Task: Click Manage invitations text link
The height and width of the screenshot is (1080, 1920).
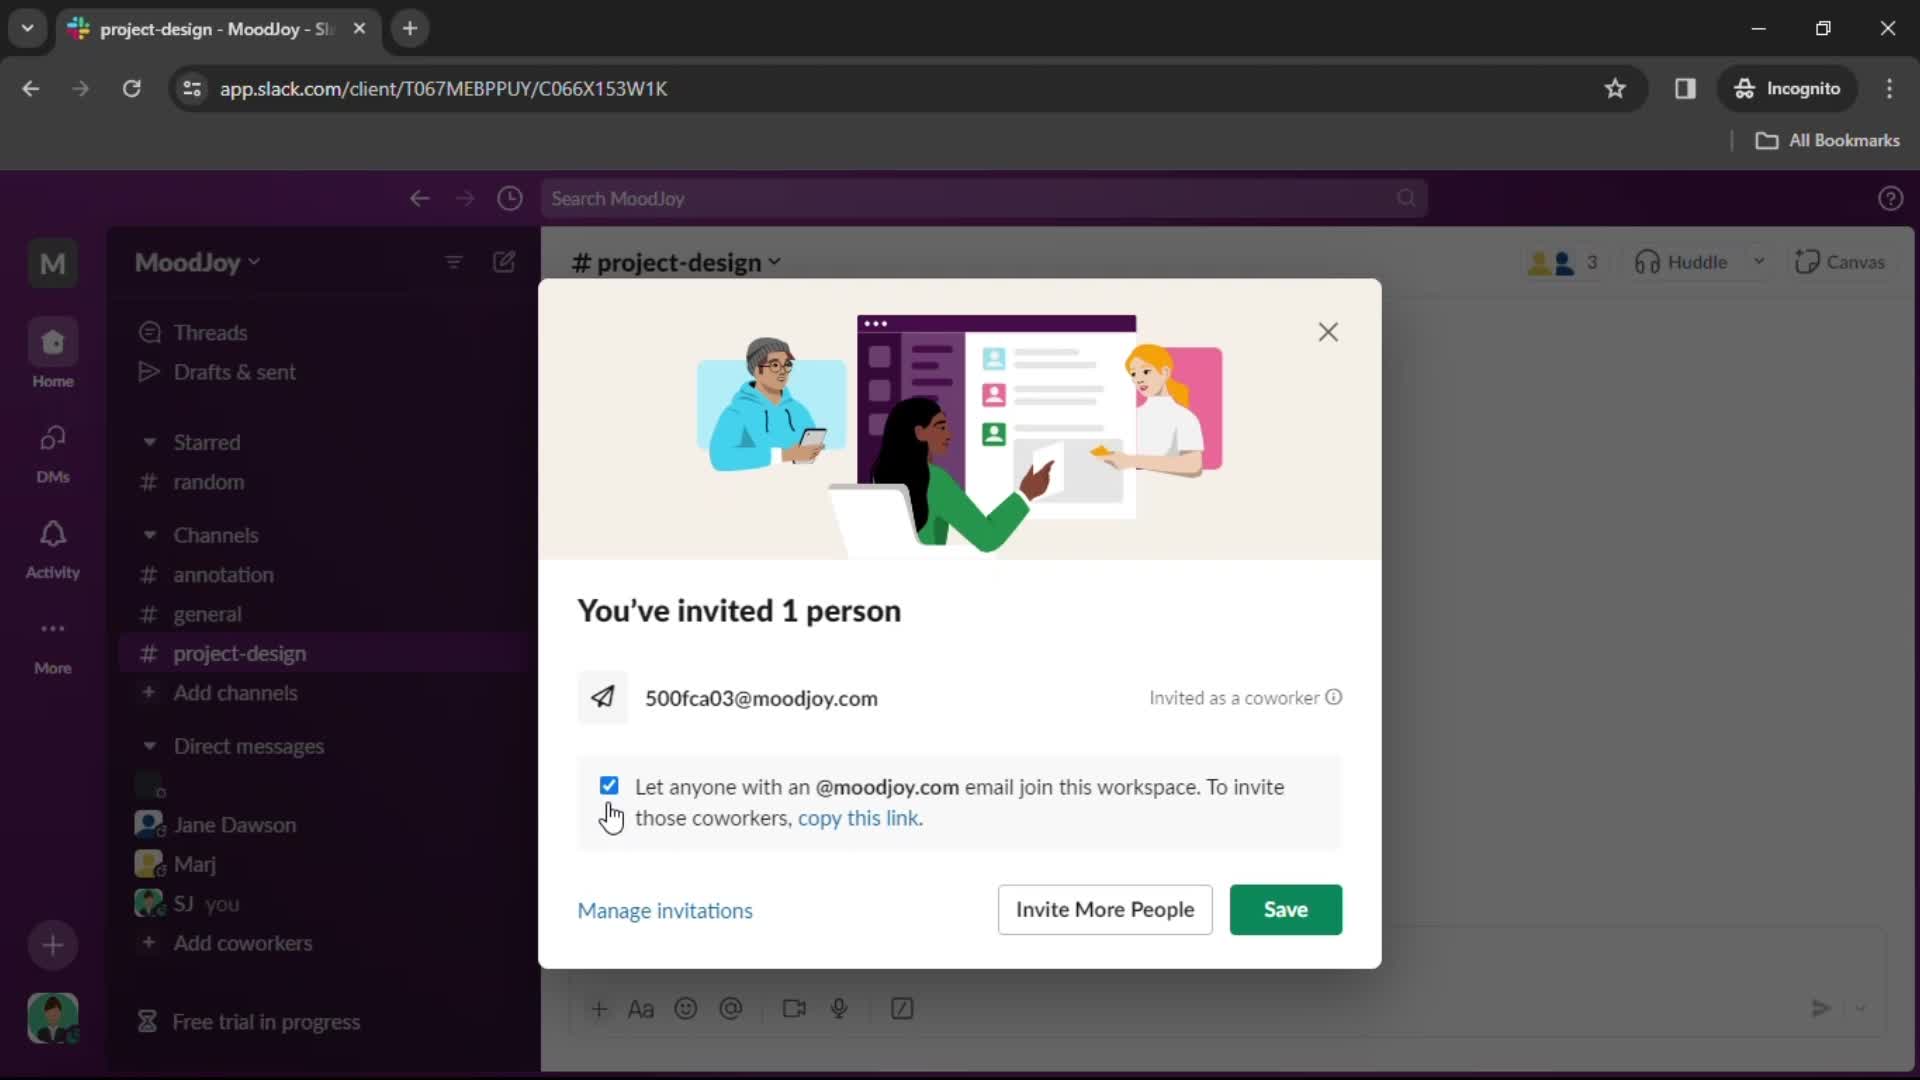Action: point(665,910)
